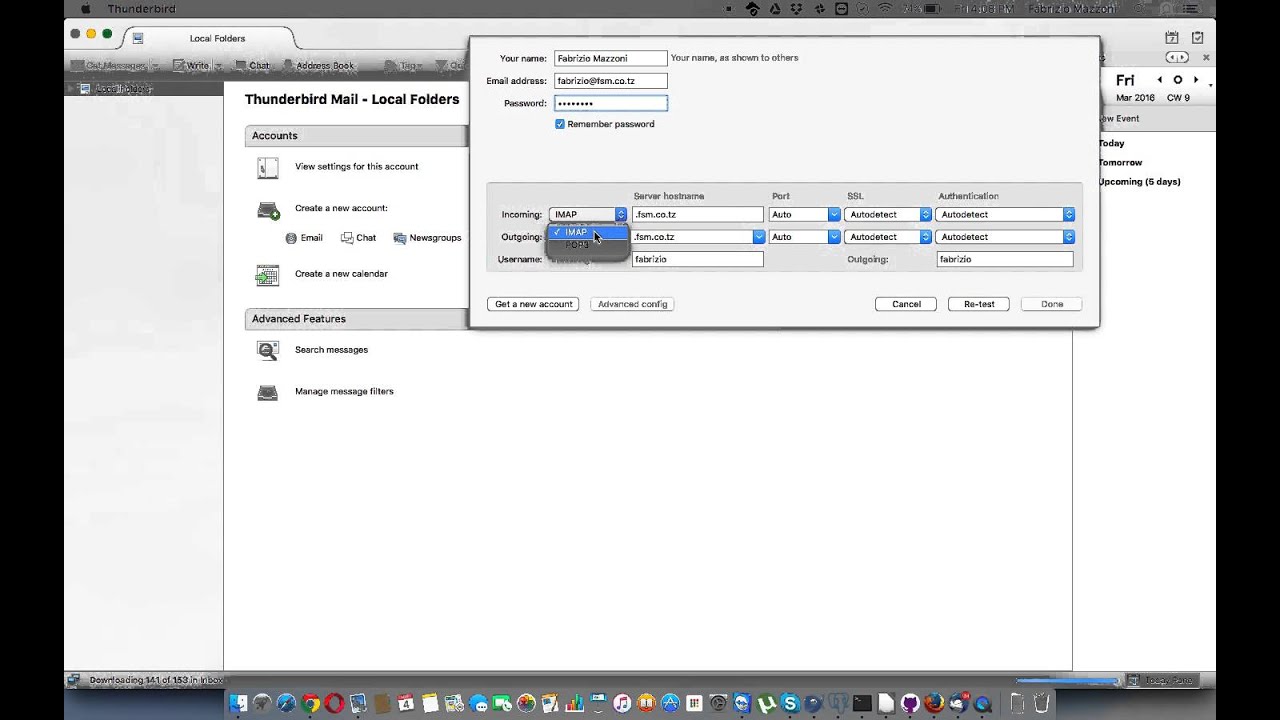
Task: Open Manage message filters
Action: (x=344, y=392)
